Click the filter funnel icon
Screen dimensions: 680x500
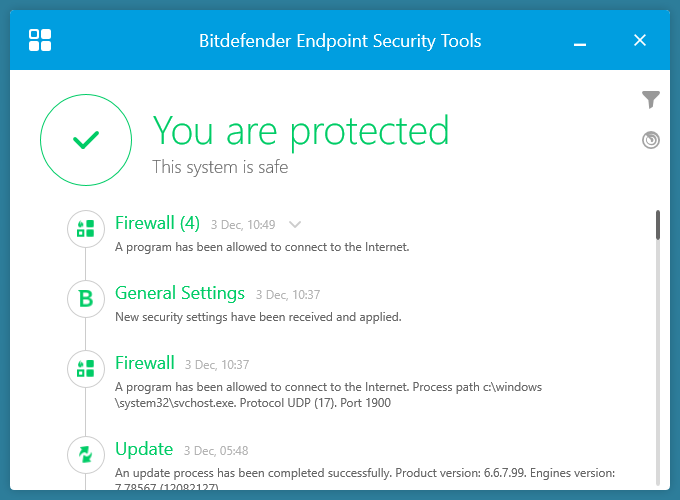(x=651, y=99)
